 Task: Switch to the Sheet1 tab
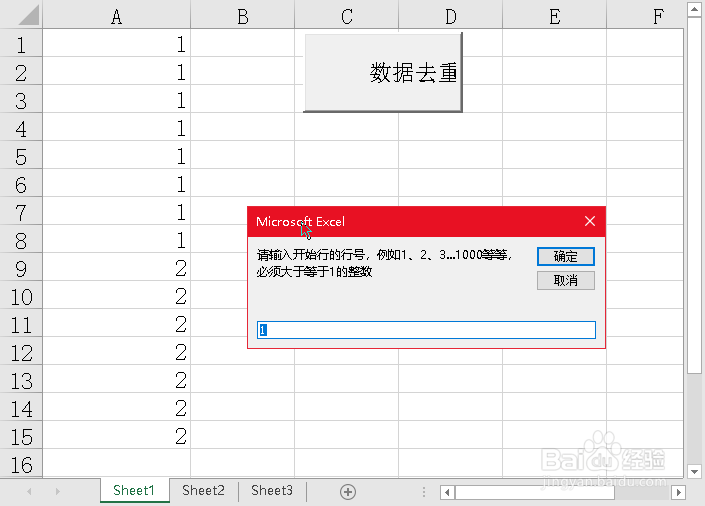tap(134, 490)
